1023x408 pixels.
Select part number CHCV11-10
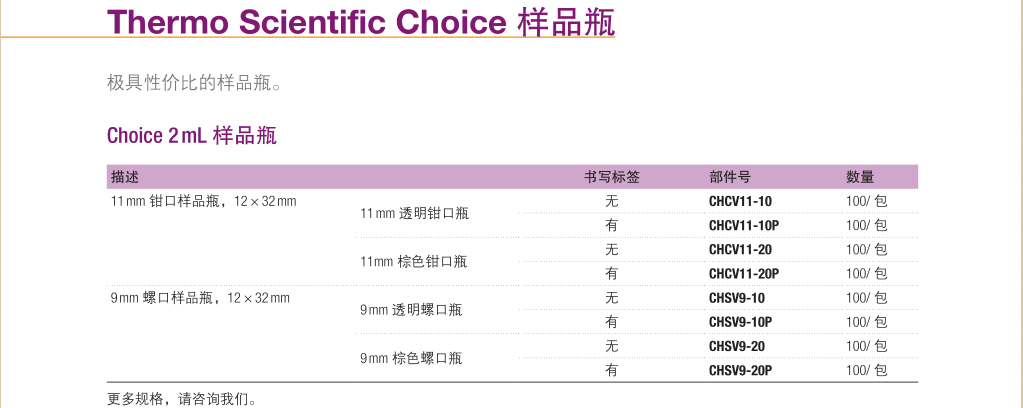(x=740, y=202)
